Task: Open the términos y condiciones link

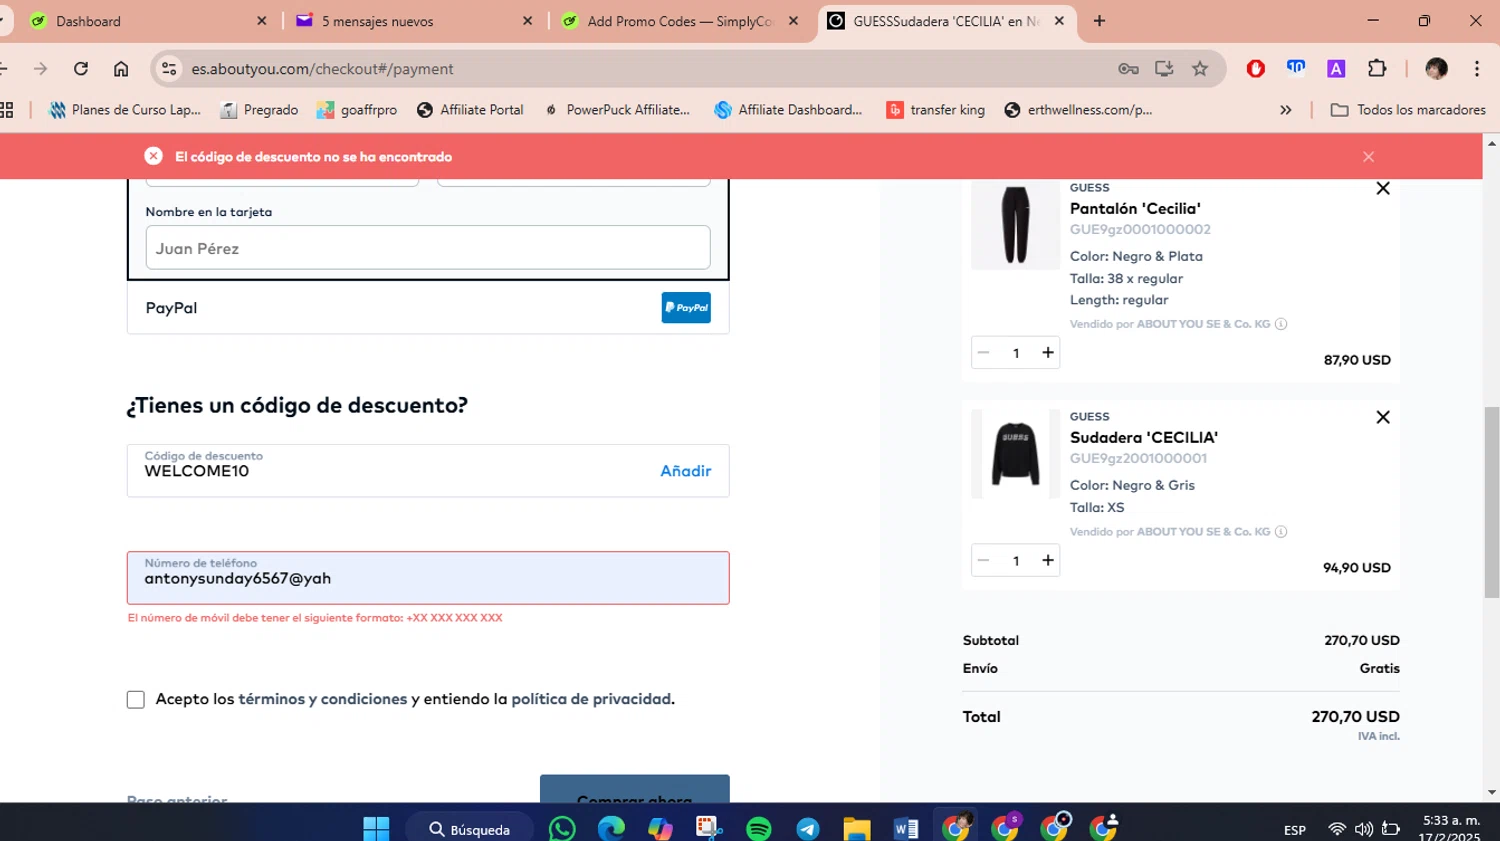Action: pyautogui.click(x=322, y=699)
